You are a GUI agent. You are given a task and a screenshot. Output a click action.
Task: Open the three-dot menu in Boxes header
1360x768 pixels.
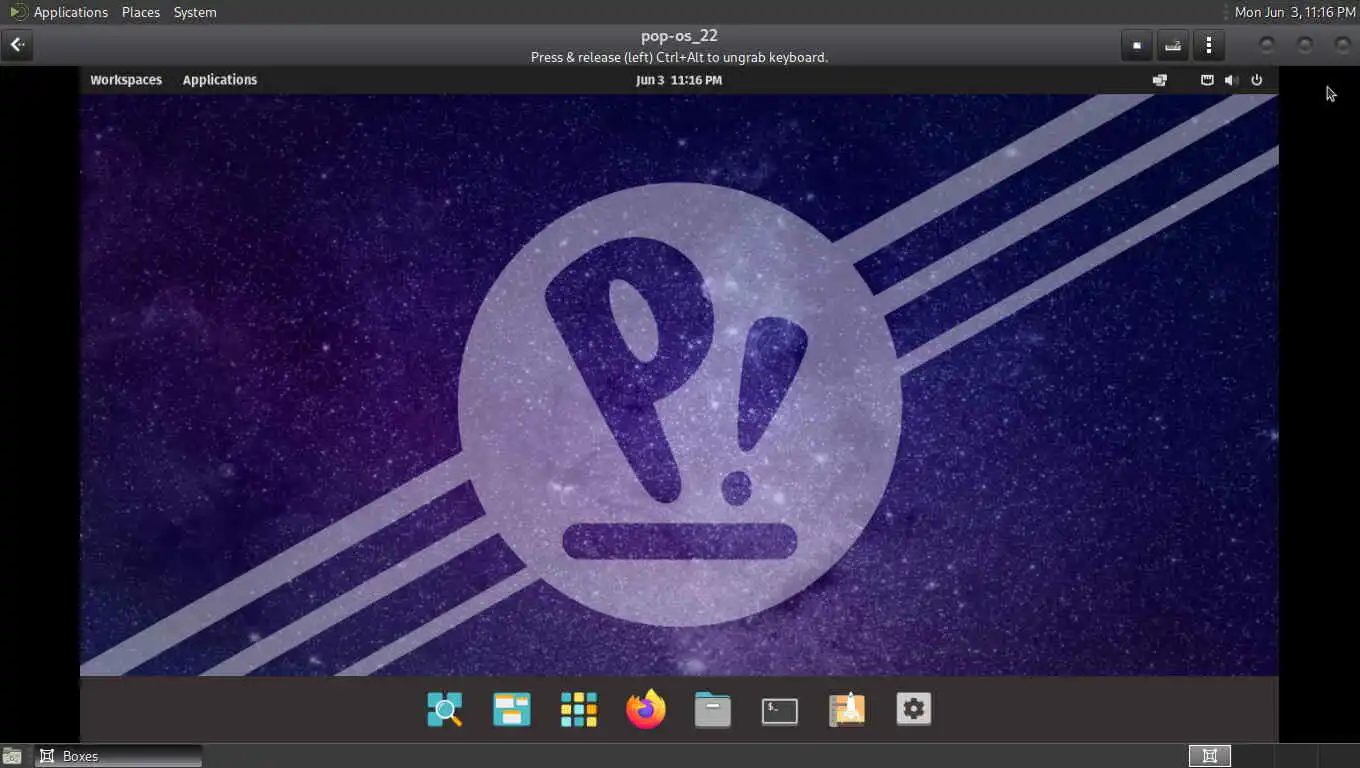(x=1209, y=45)
